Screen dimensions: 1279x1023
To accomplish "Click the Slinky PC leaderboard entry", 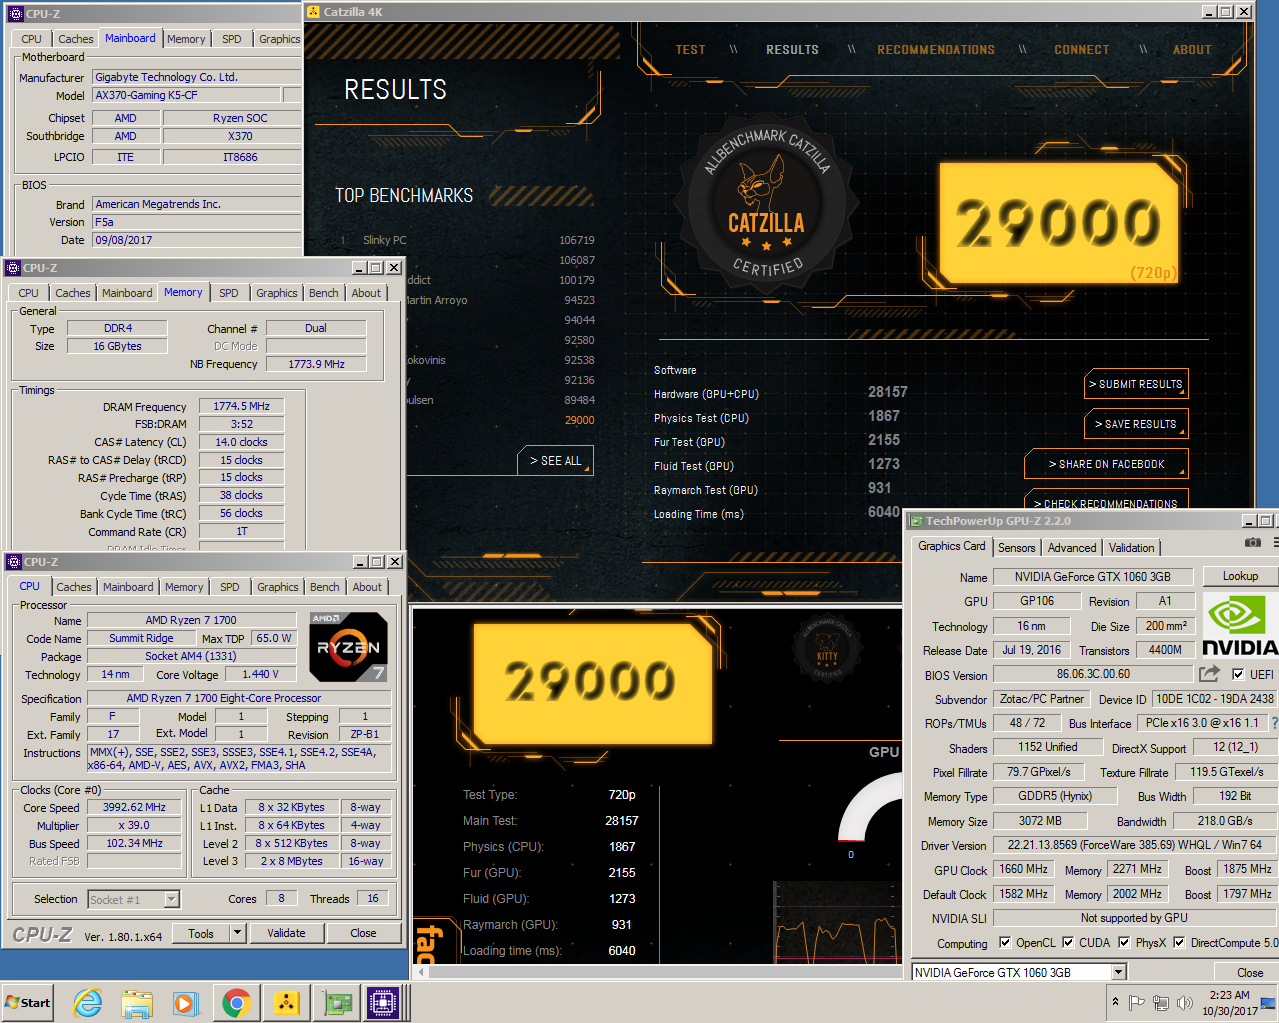I will coord(467,240).
